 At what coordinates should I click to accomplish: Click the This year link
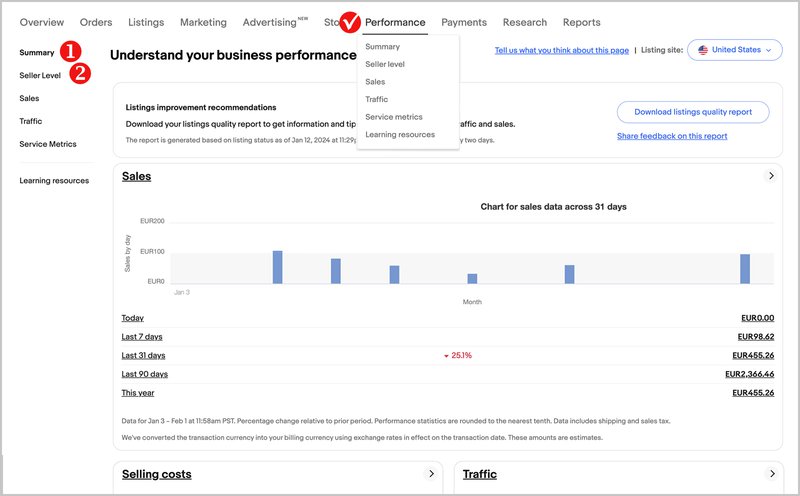(x=138, y=393)
